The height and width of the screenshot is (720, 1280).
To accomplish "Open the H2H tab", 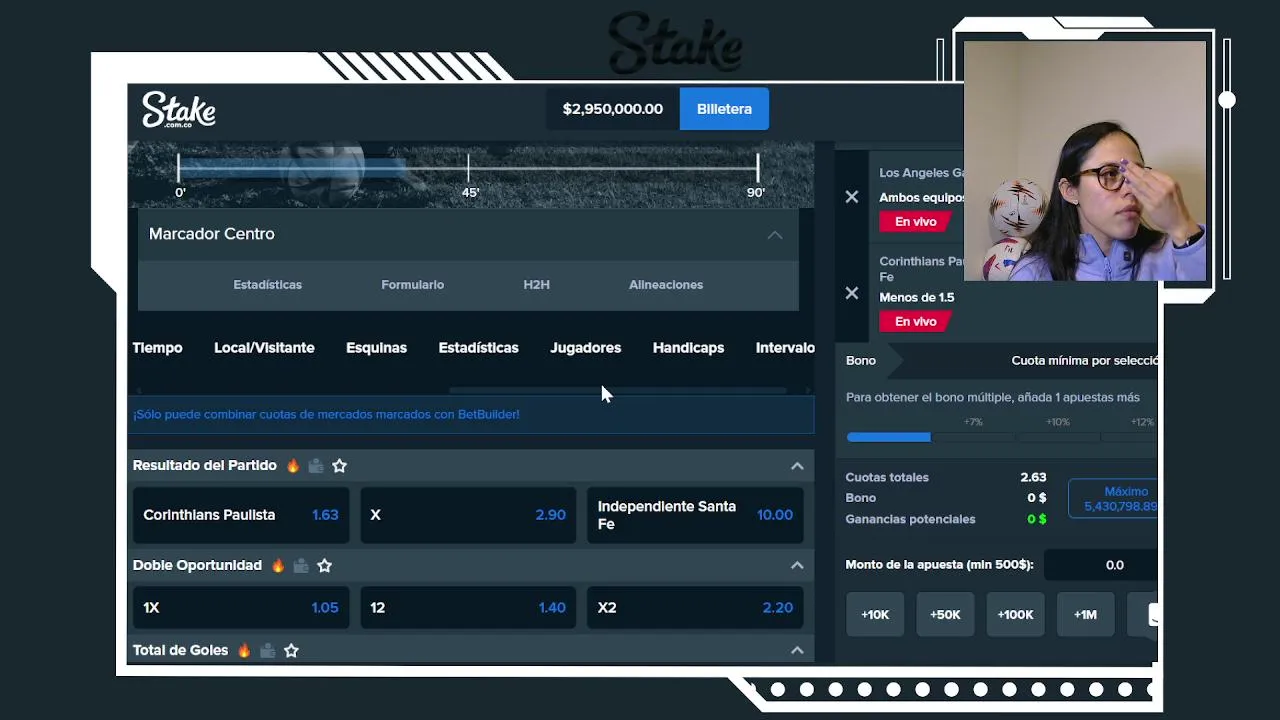I will [536, 285].
